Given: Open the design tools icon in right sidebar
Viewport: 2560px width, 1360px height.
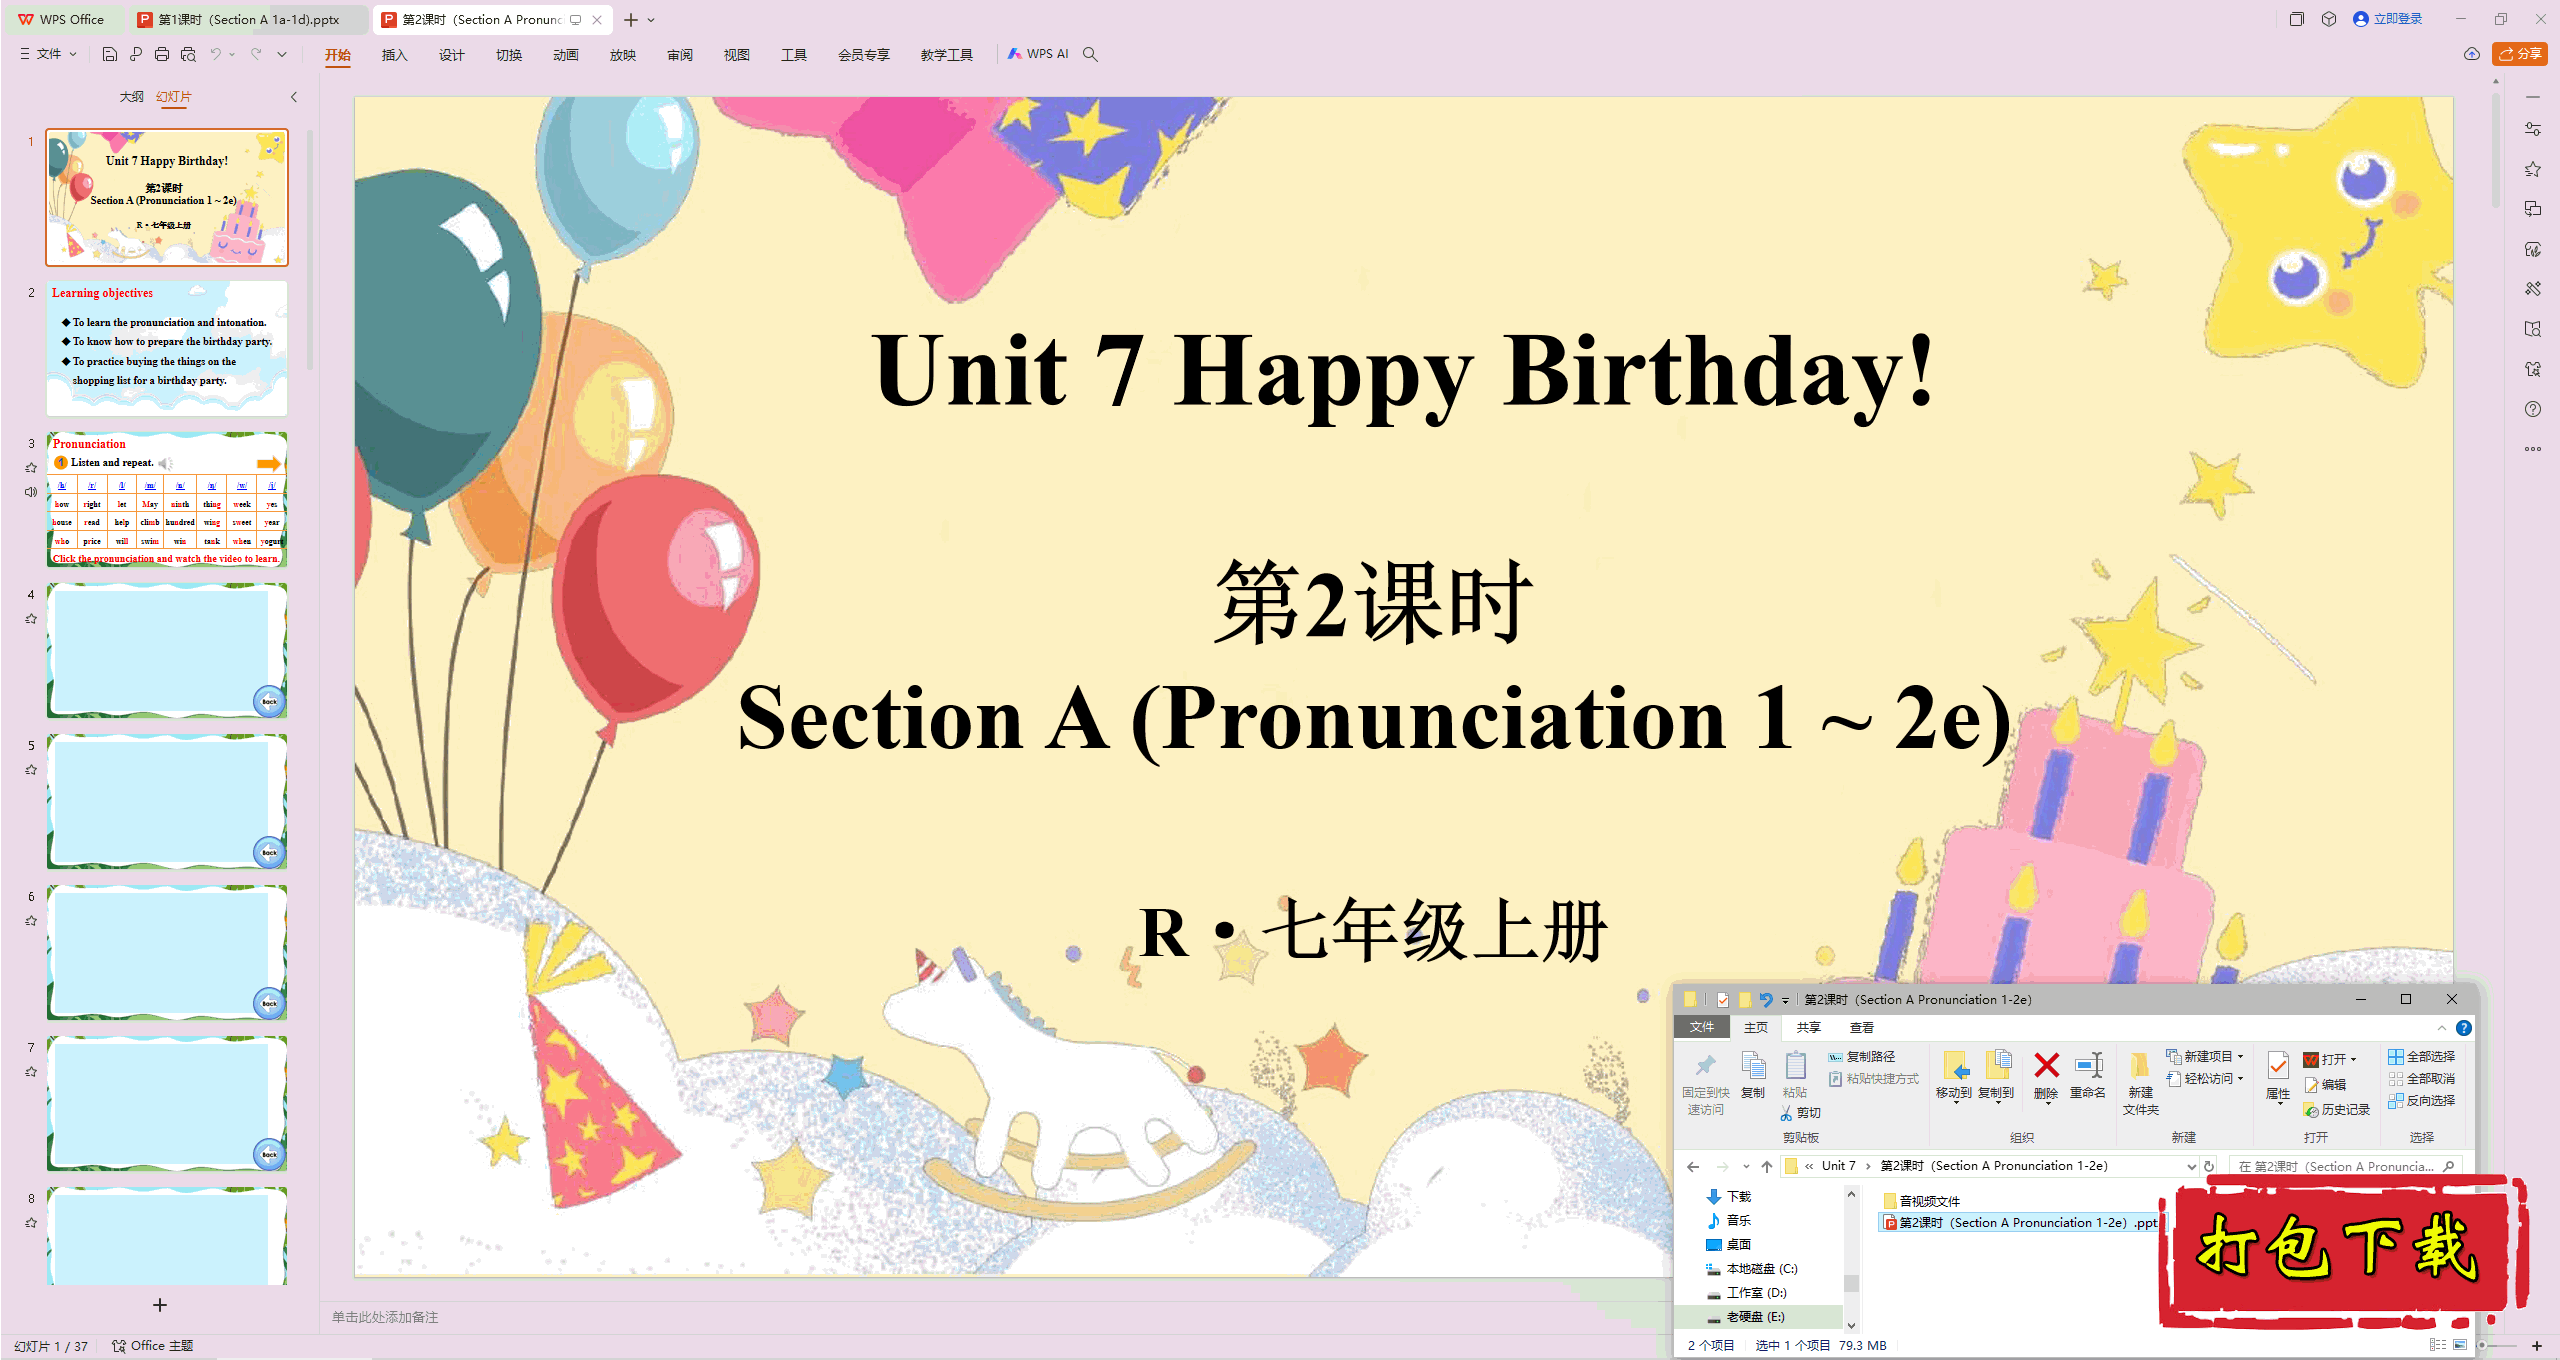Looking at the screenshot, I should (x=2533, y=289).
